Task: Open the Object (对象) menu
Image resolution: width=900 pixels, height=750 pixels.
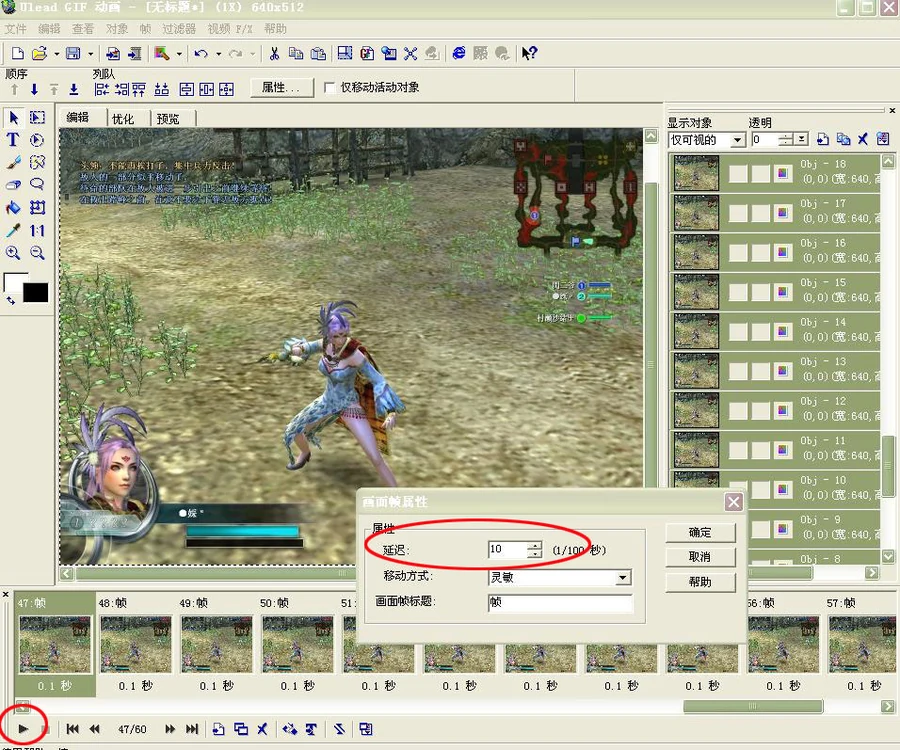Action: point(117,29)
